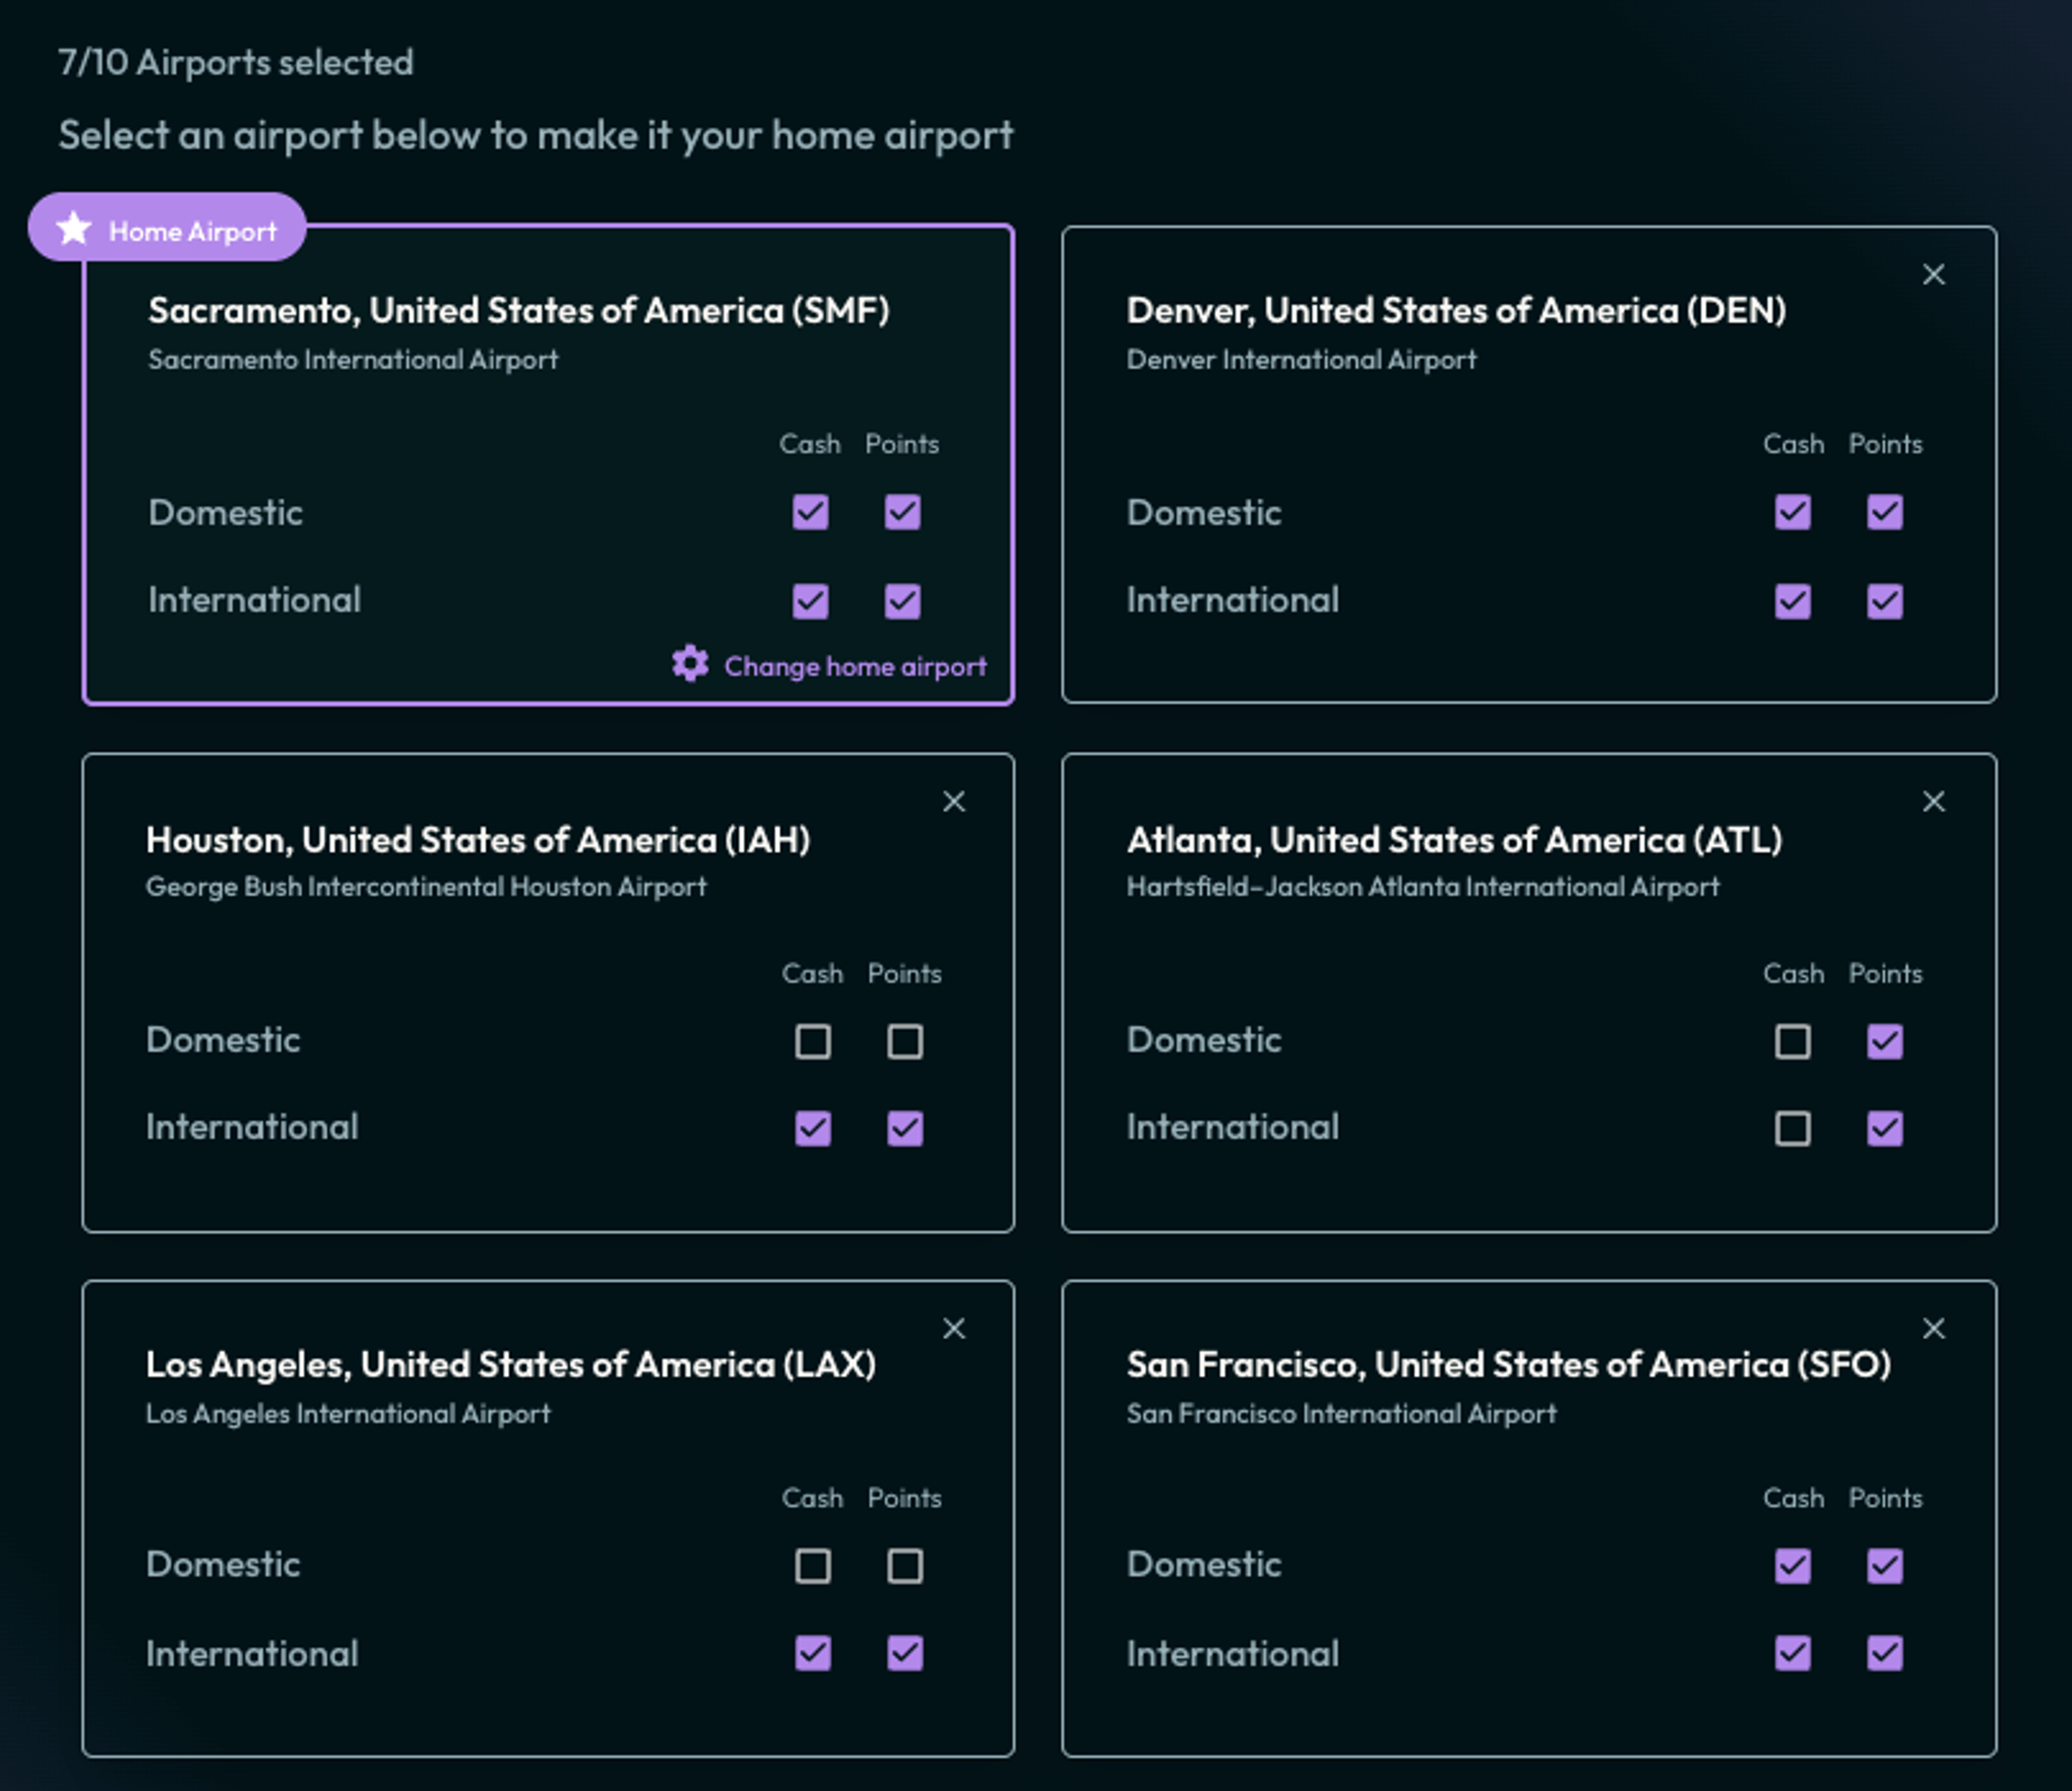The height and width of the screenshot is (1791, 2072).
Task: Select Los Angeles (LAX) card title
Action: (x=511, y=1364)
